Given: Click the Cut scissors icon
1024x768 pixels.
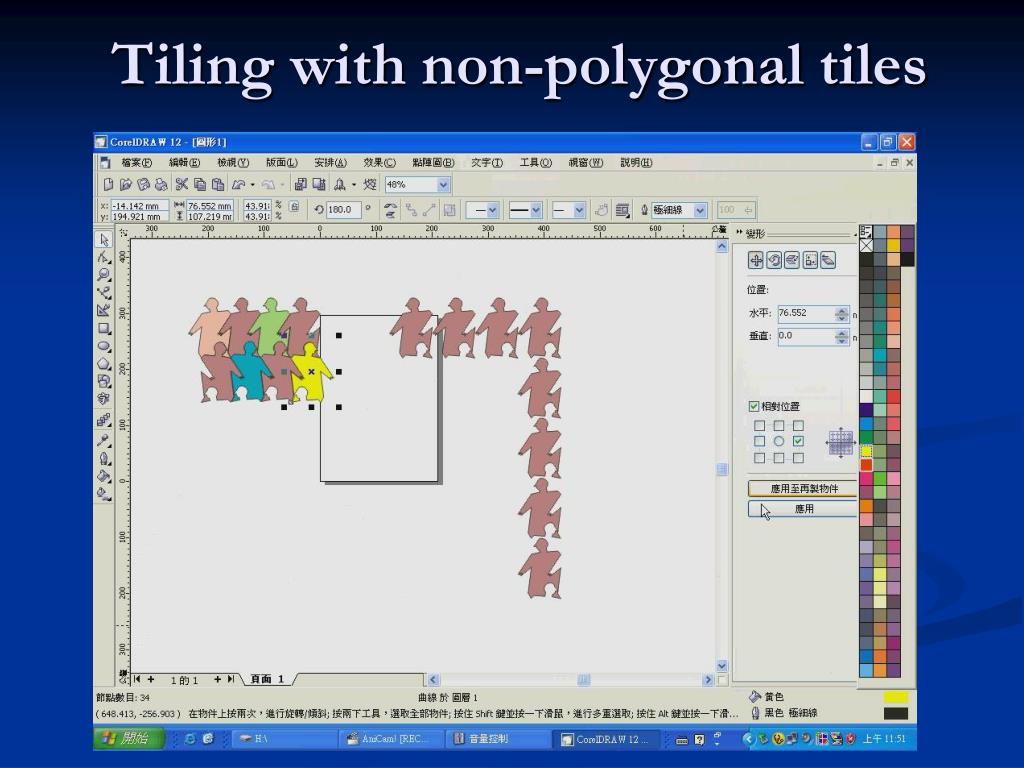Looking at the screenshot, I should [182, 185].
